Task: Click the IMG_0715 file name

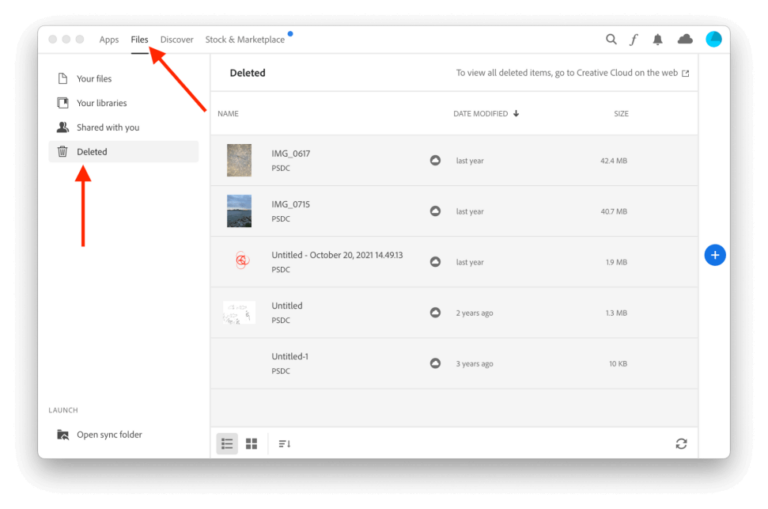Action: tap(290, 204)
